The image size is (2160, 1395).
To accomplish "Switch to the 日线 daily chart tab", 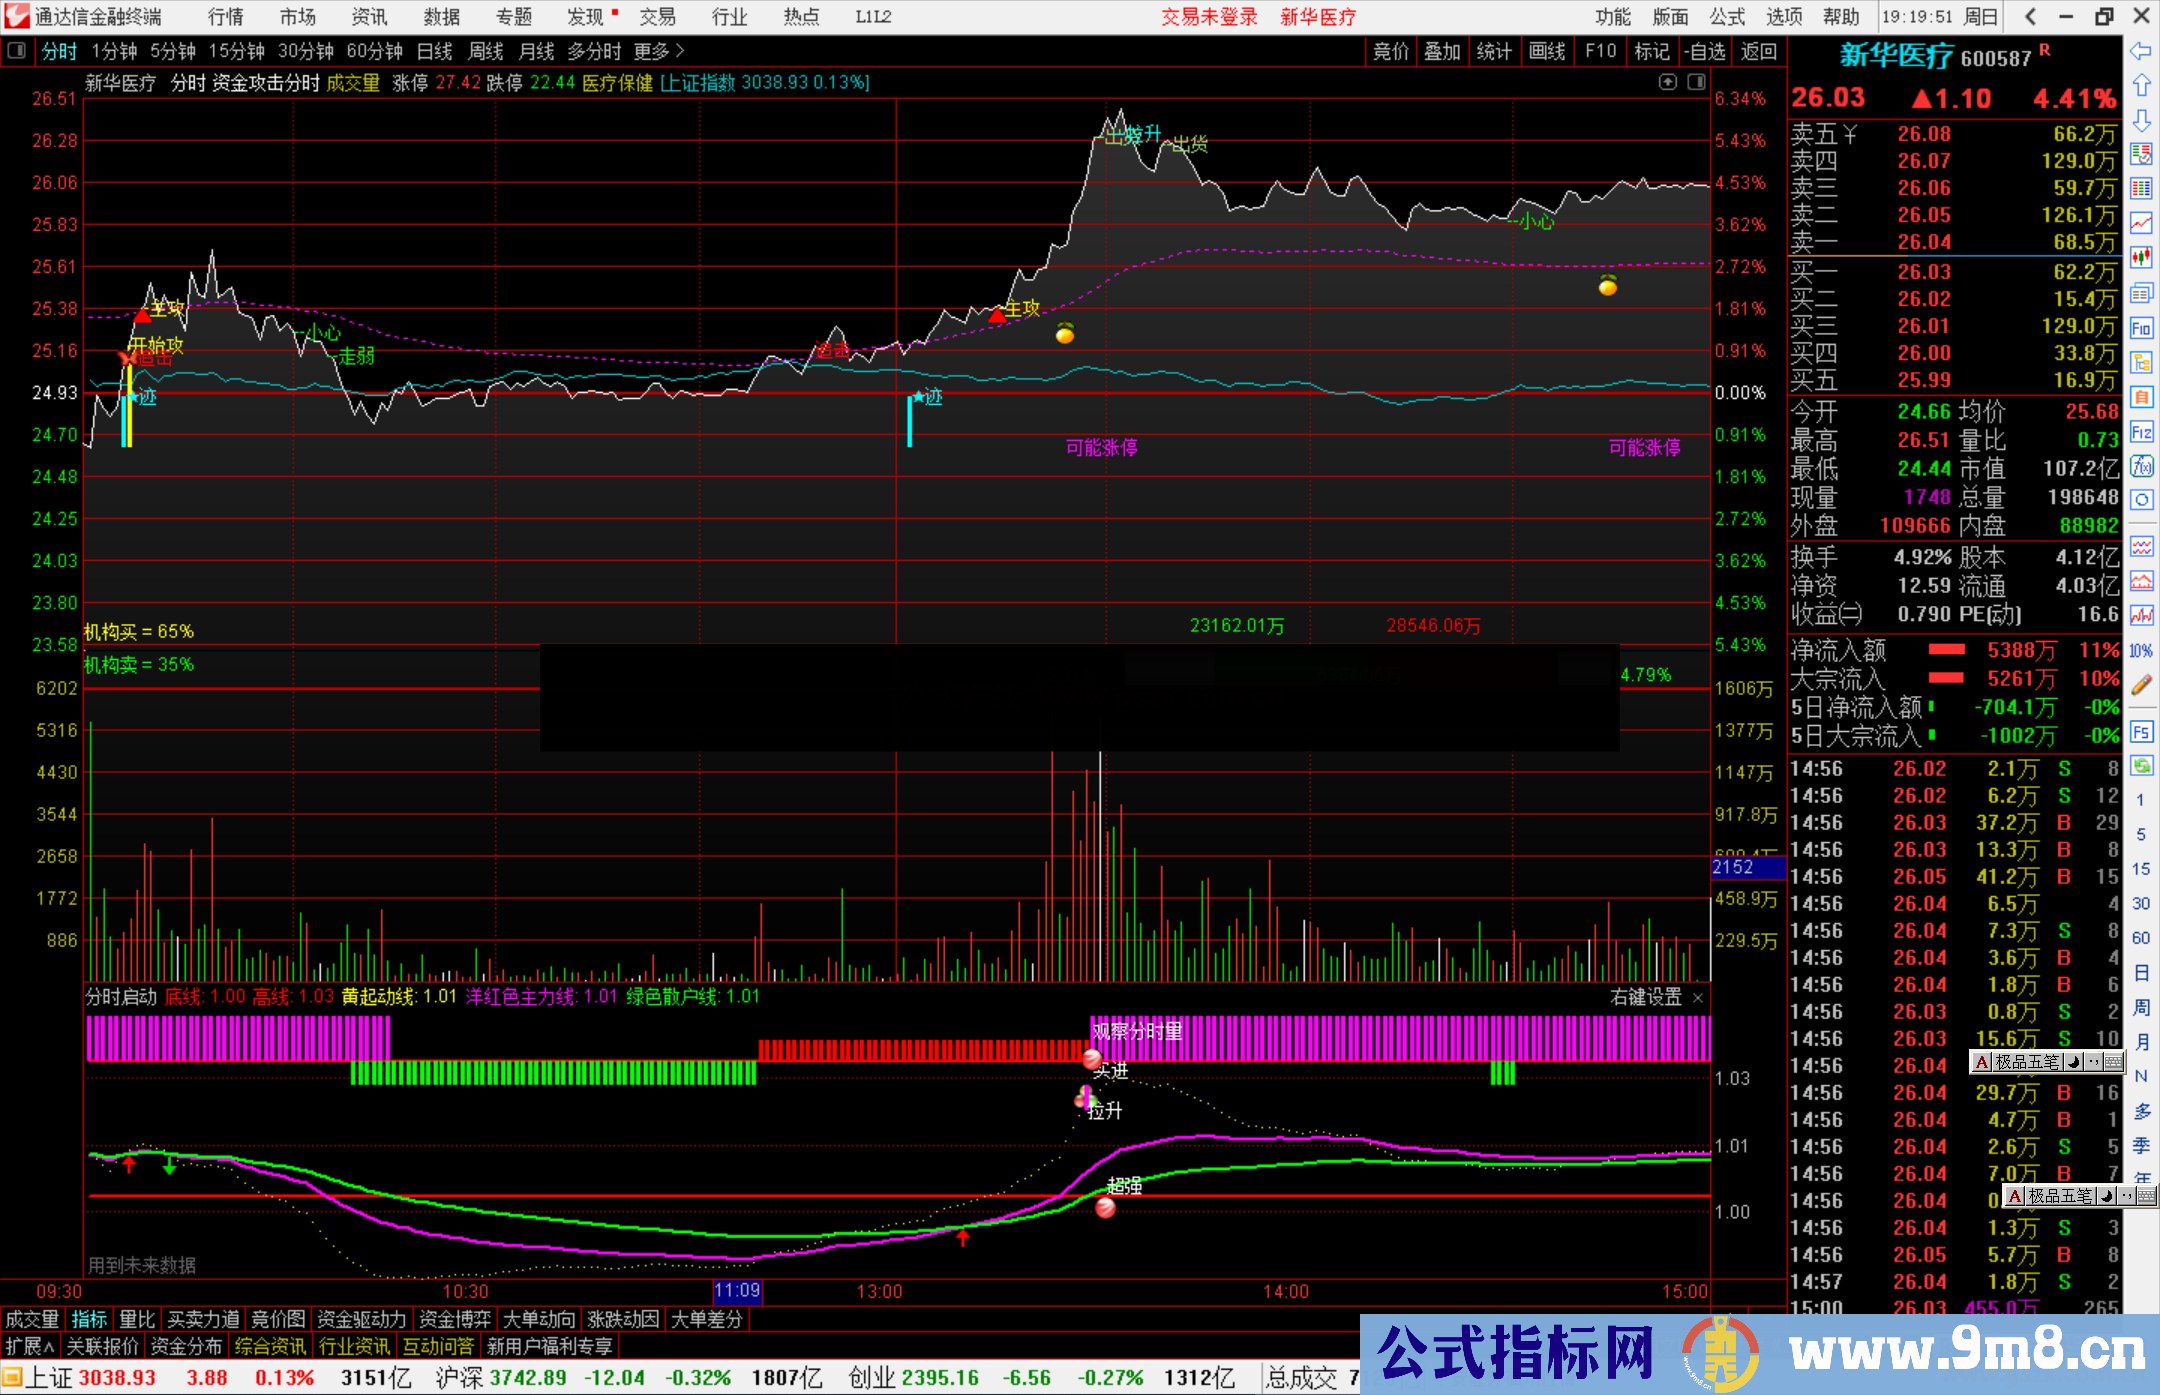I will [434, 51].
